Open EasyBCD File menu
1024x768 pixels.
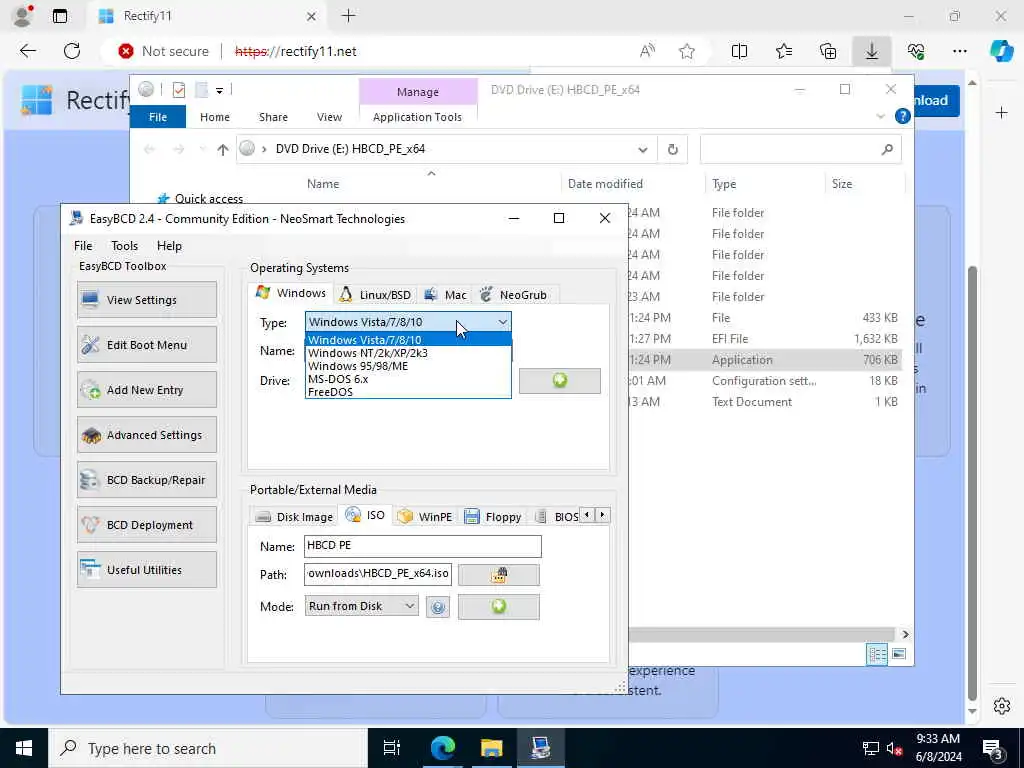(x=83, y=246)
